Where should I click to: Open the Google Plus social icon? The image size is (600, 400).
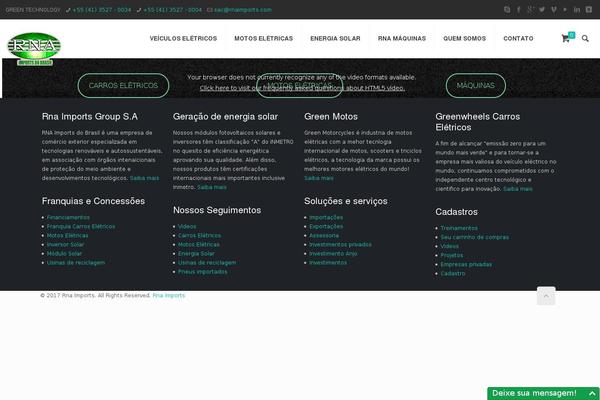click(530, 10)
